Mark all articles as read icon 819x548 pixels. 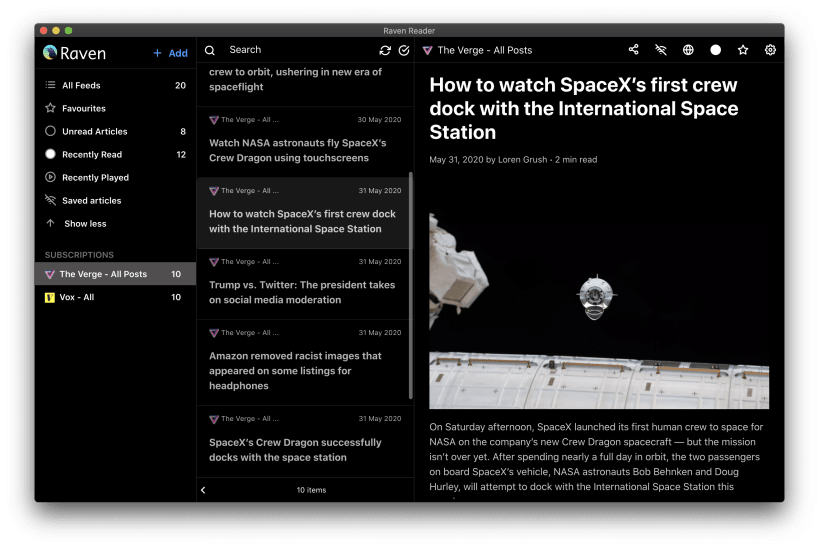(404, 50)
